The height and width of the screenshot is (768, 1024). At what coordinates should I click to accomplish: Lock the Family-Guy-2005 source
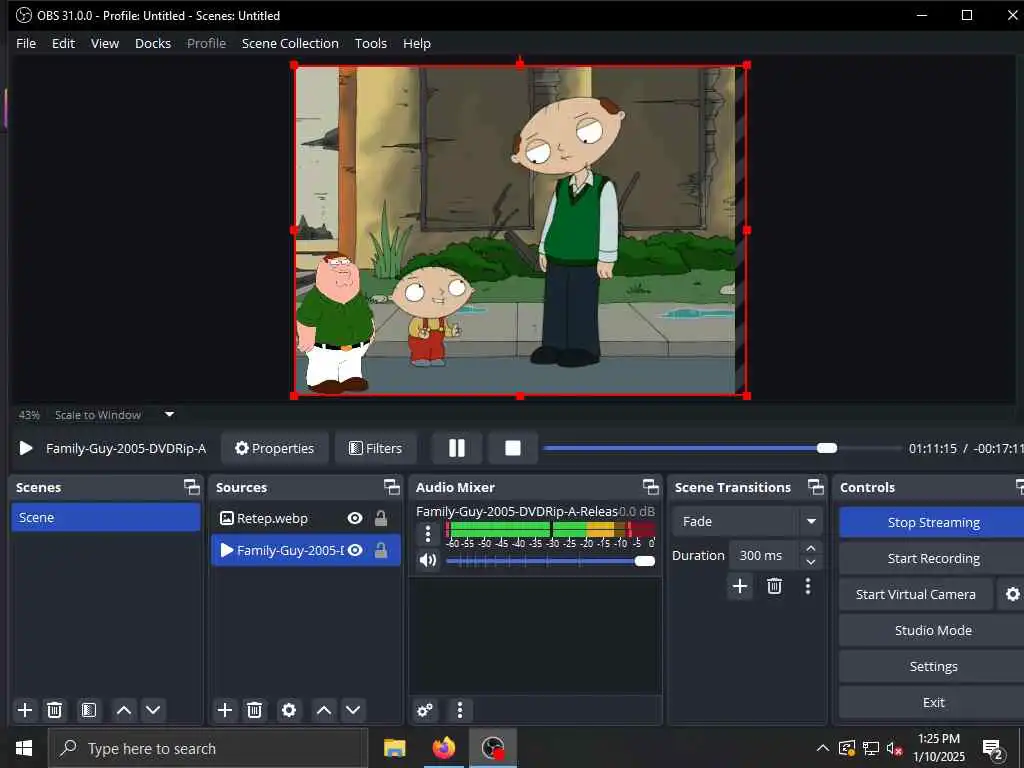pyautogui.click(x=381, y=550)
